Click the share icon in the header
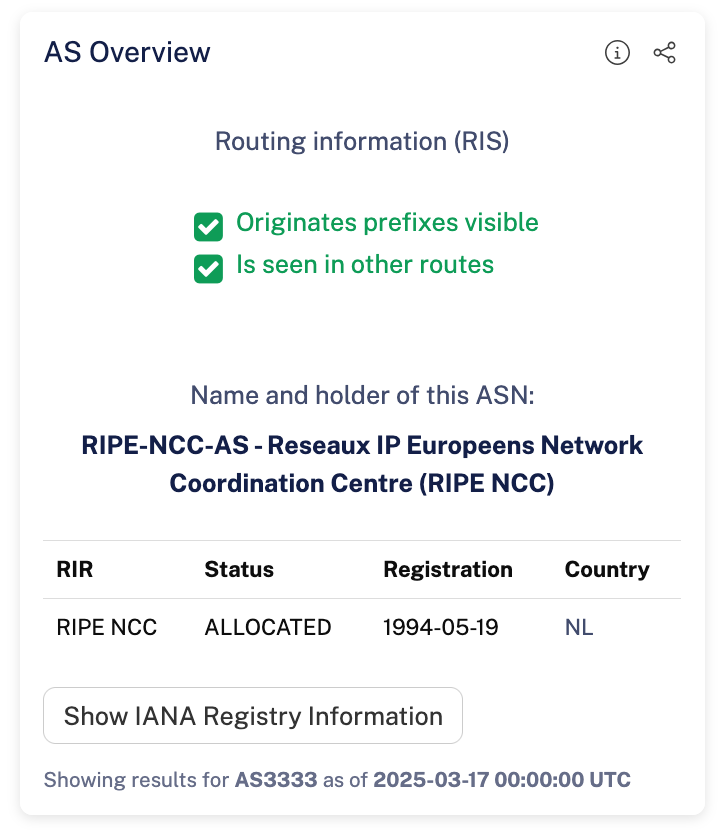 (665, 53)
